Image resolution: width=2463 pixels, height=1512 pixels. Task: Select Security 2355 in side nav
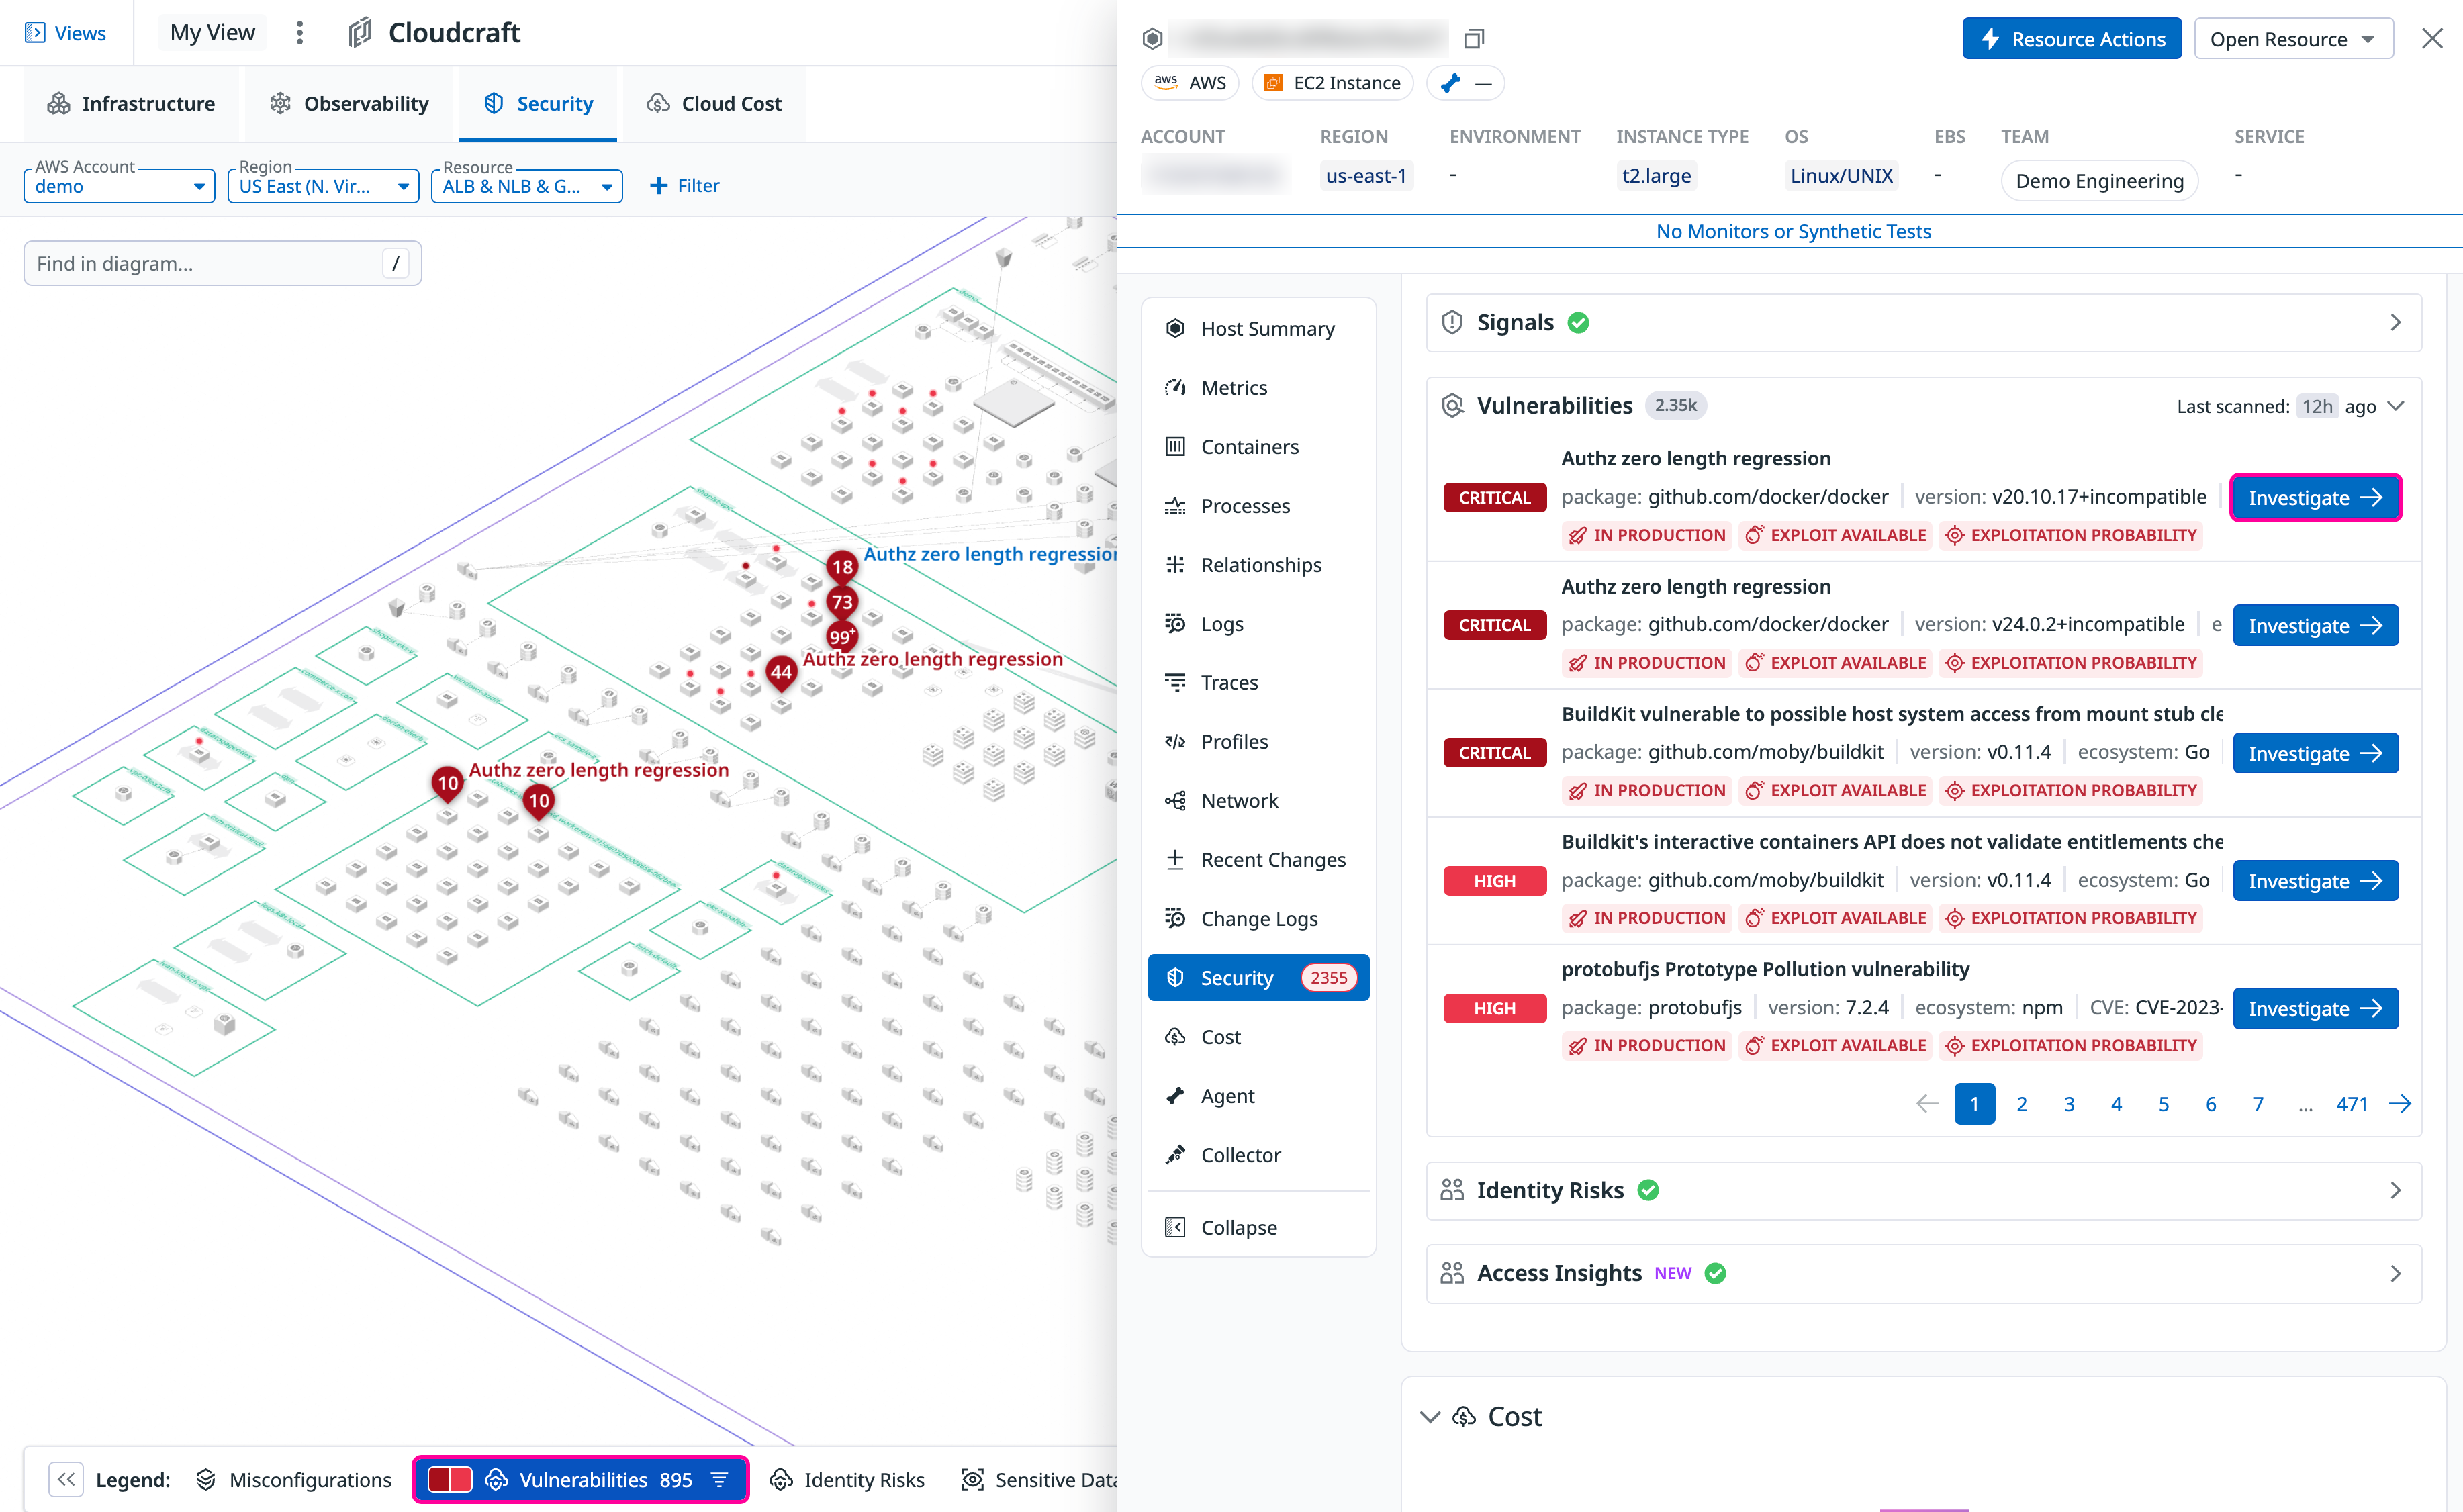pyautogui.click(x=1258, y=978)
